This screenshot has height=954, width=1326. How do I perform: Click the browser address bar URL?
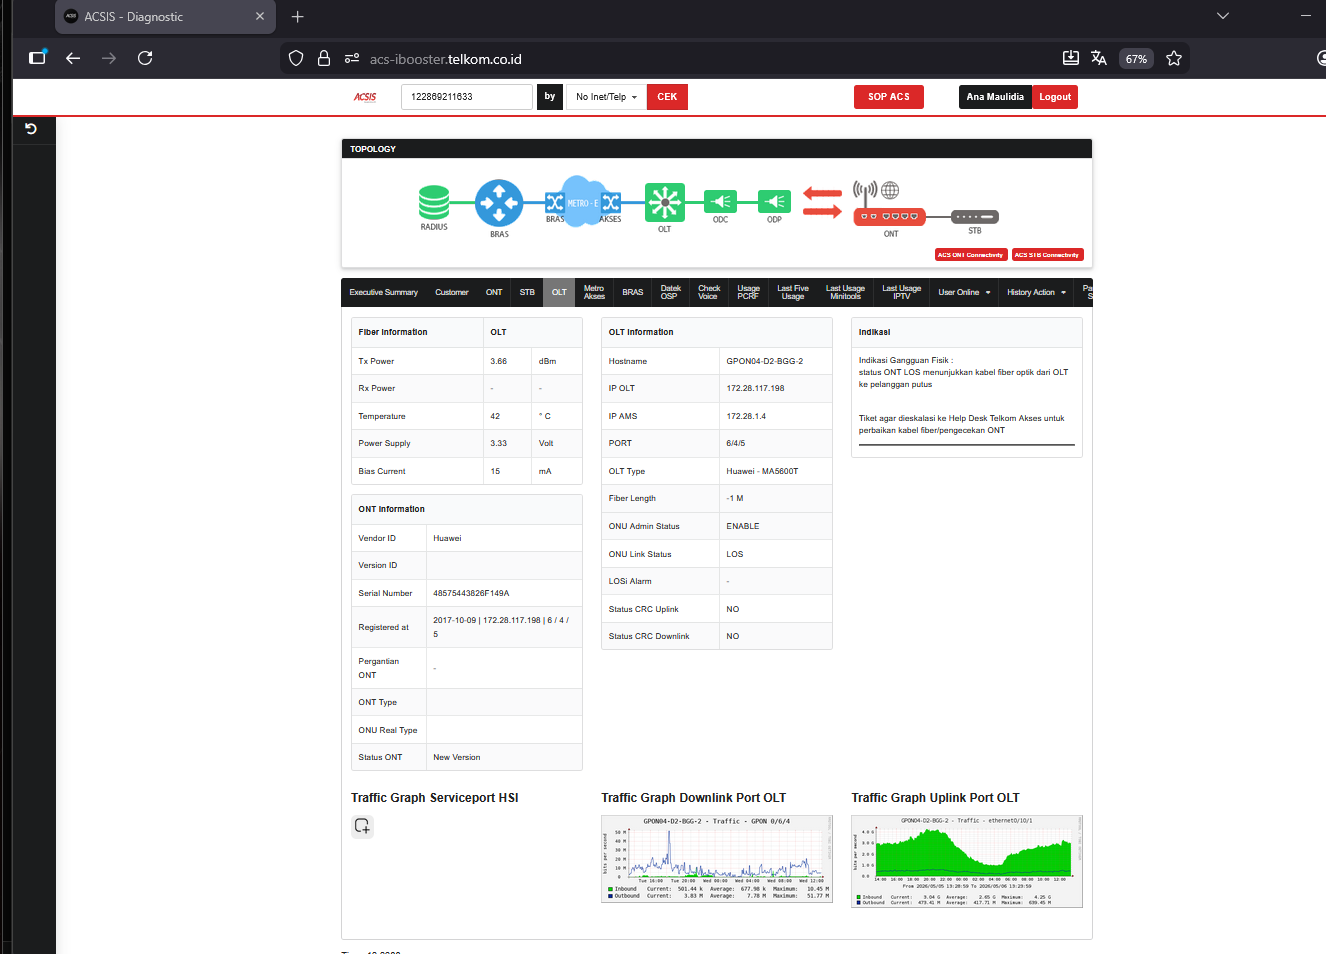coord(446,59)
